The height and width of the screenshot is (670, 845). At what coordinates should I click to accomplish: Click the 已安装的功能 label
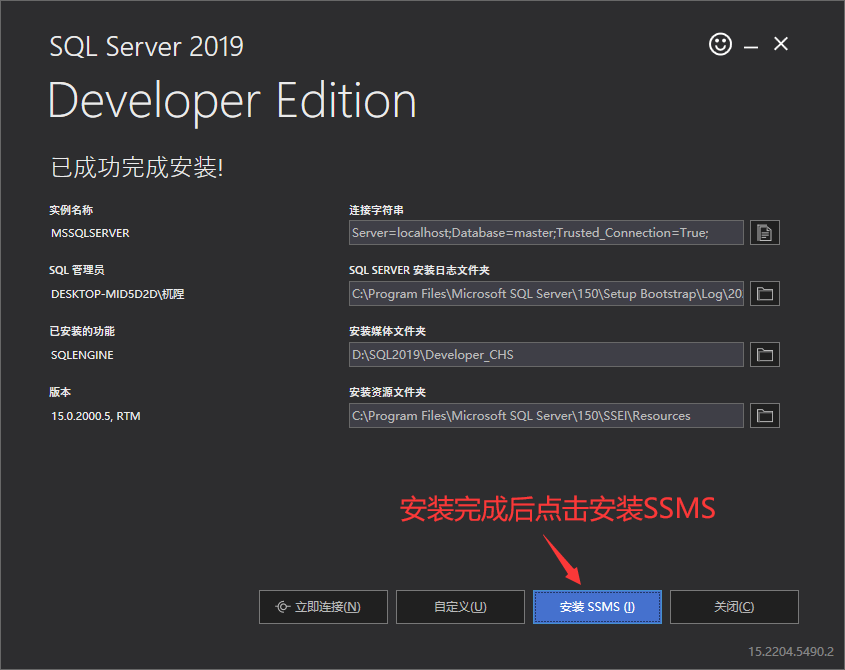82,331
